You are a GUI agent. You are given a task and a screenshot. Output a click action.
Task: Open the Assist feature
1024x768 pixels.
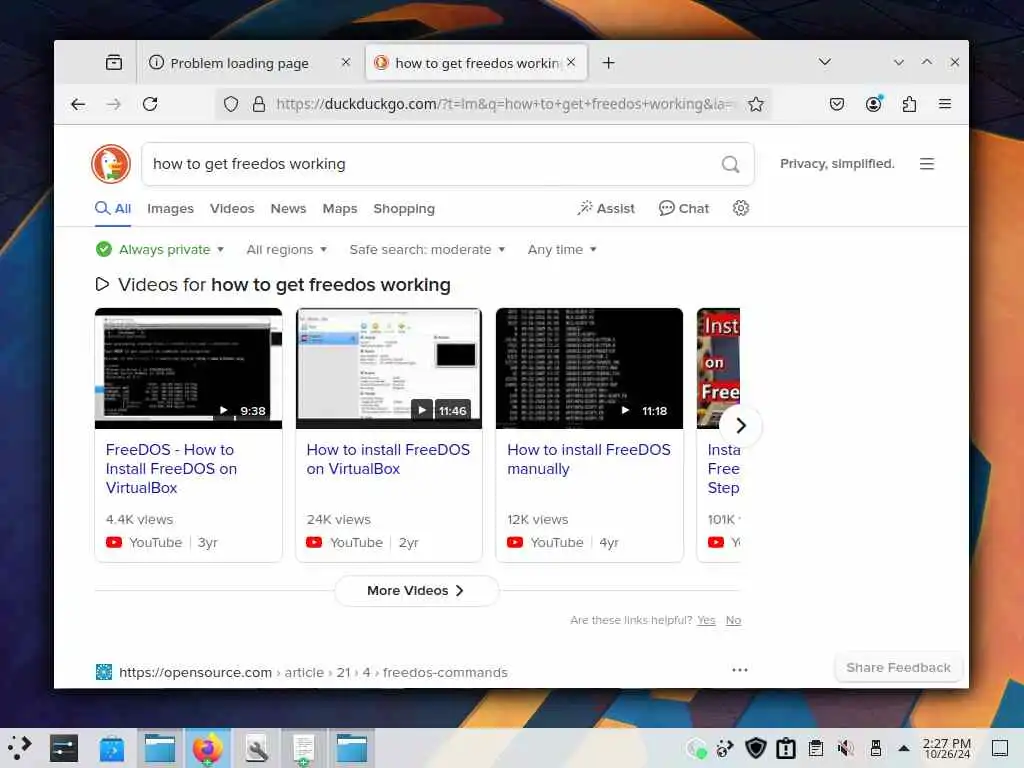tap(605, 208)
